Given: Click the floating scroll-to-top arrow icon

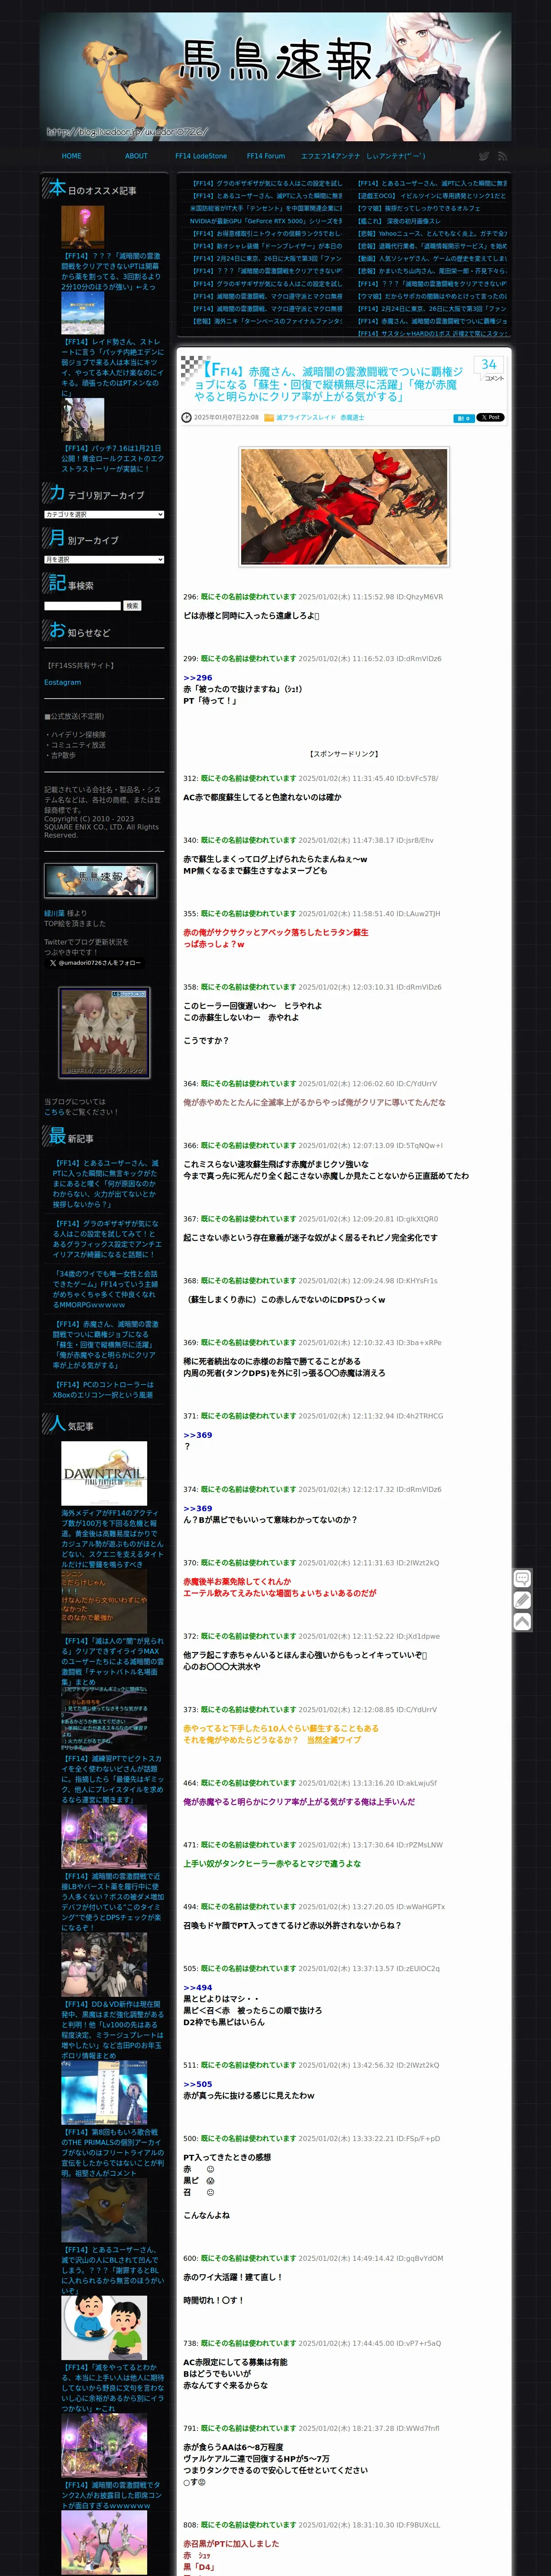Looking at the screenshot, I should [522, 1622].
